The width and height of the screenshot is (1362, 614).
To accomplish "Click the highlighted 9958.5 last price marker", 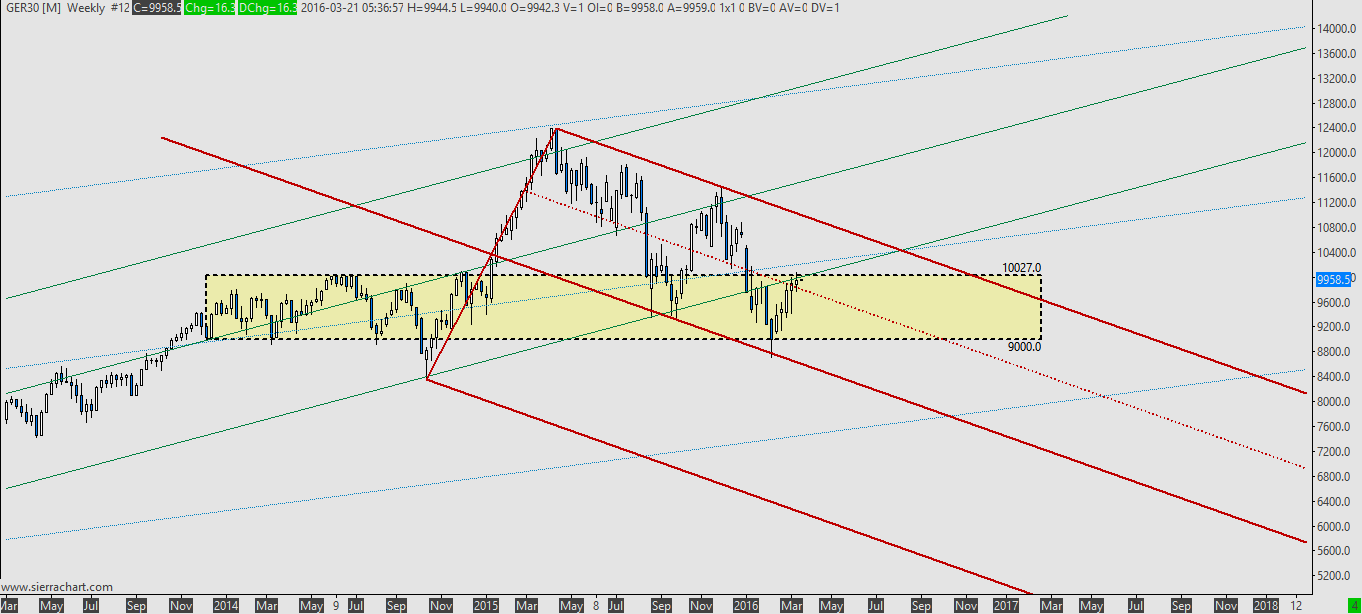I will 1334,279.
